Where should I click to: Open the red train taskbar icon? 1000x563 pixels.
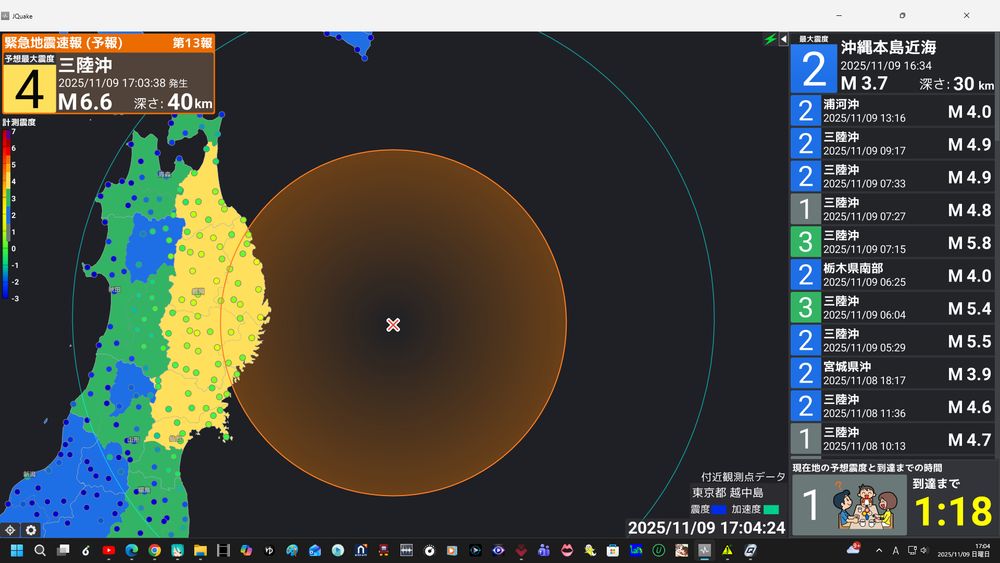click(x=384, y=550)
